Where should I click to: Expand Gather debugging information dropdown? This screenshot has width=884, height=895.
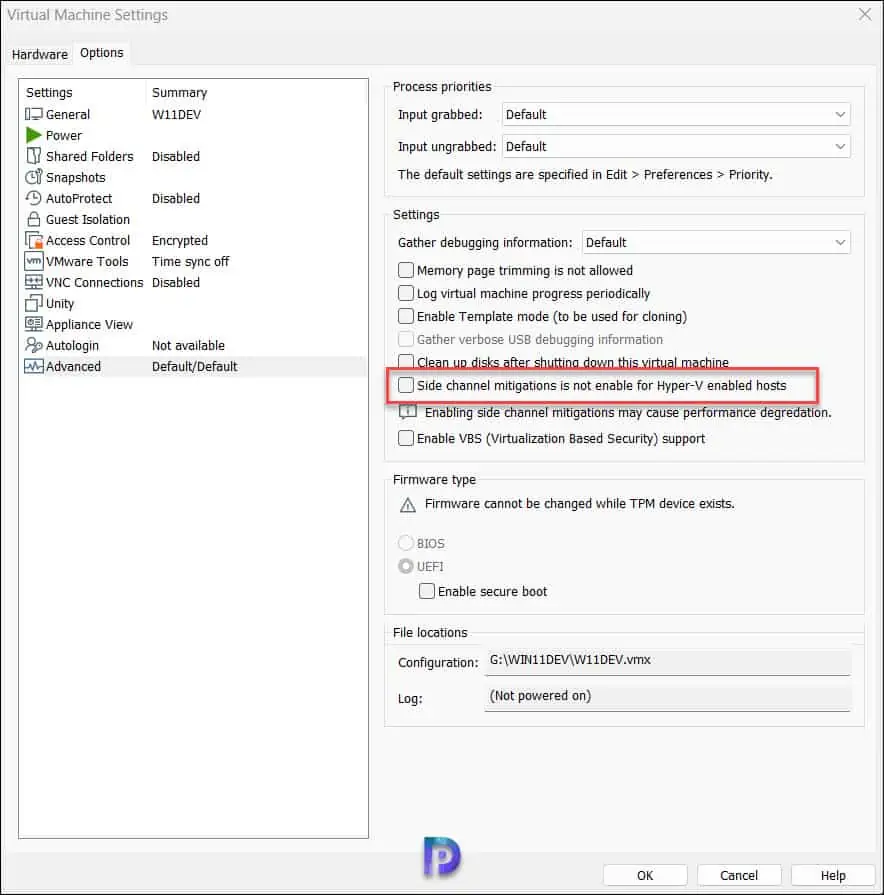point(716,242)
